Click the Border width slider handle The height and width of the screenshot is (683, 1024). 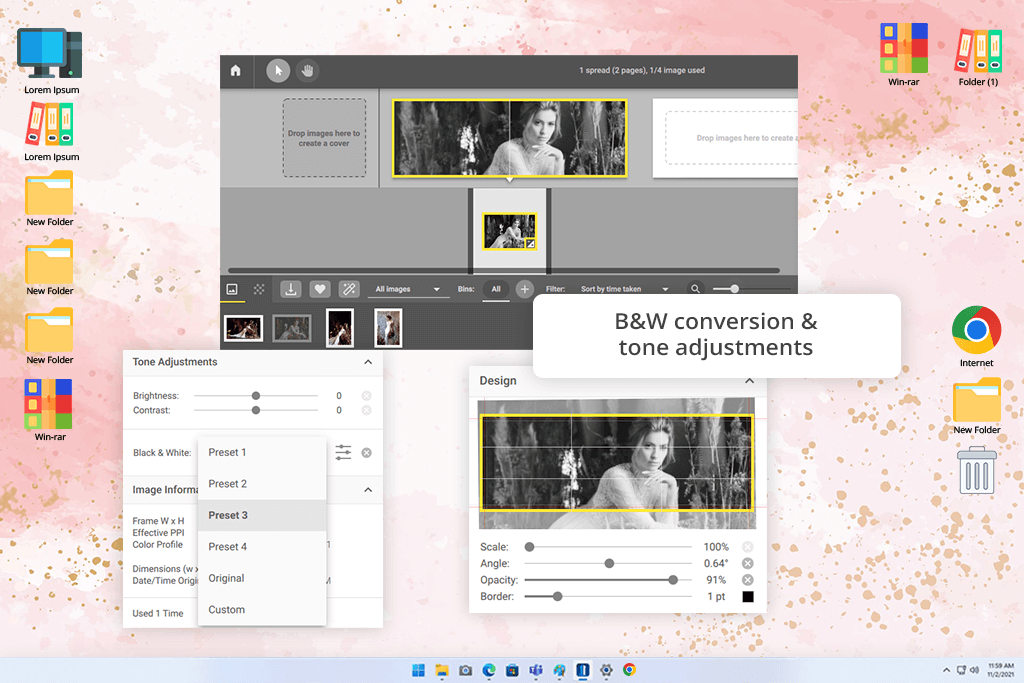tap(557, 596)
